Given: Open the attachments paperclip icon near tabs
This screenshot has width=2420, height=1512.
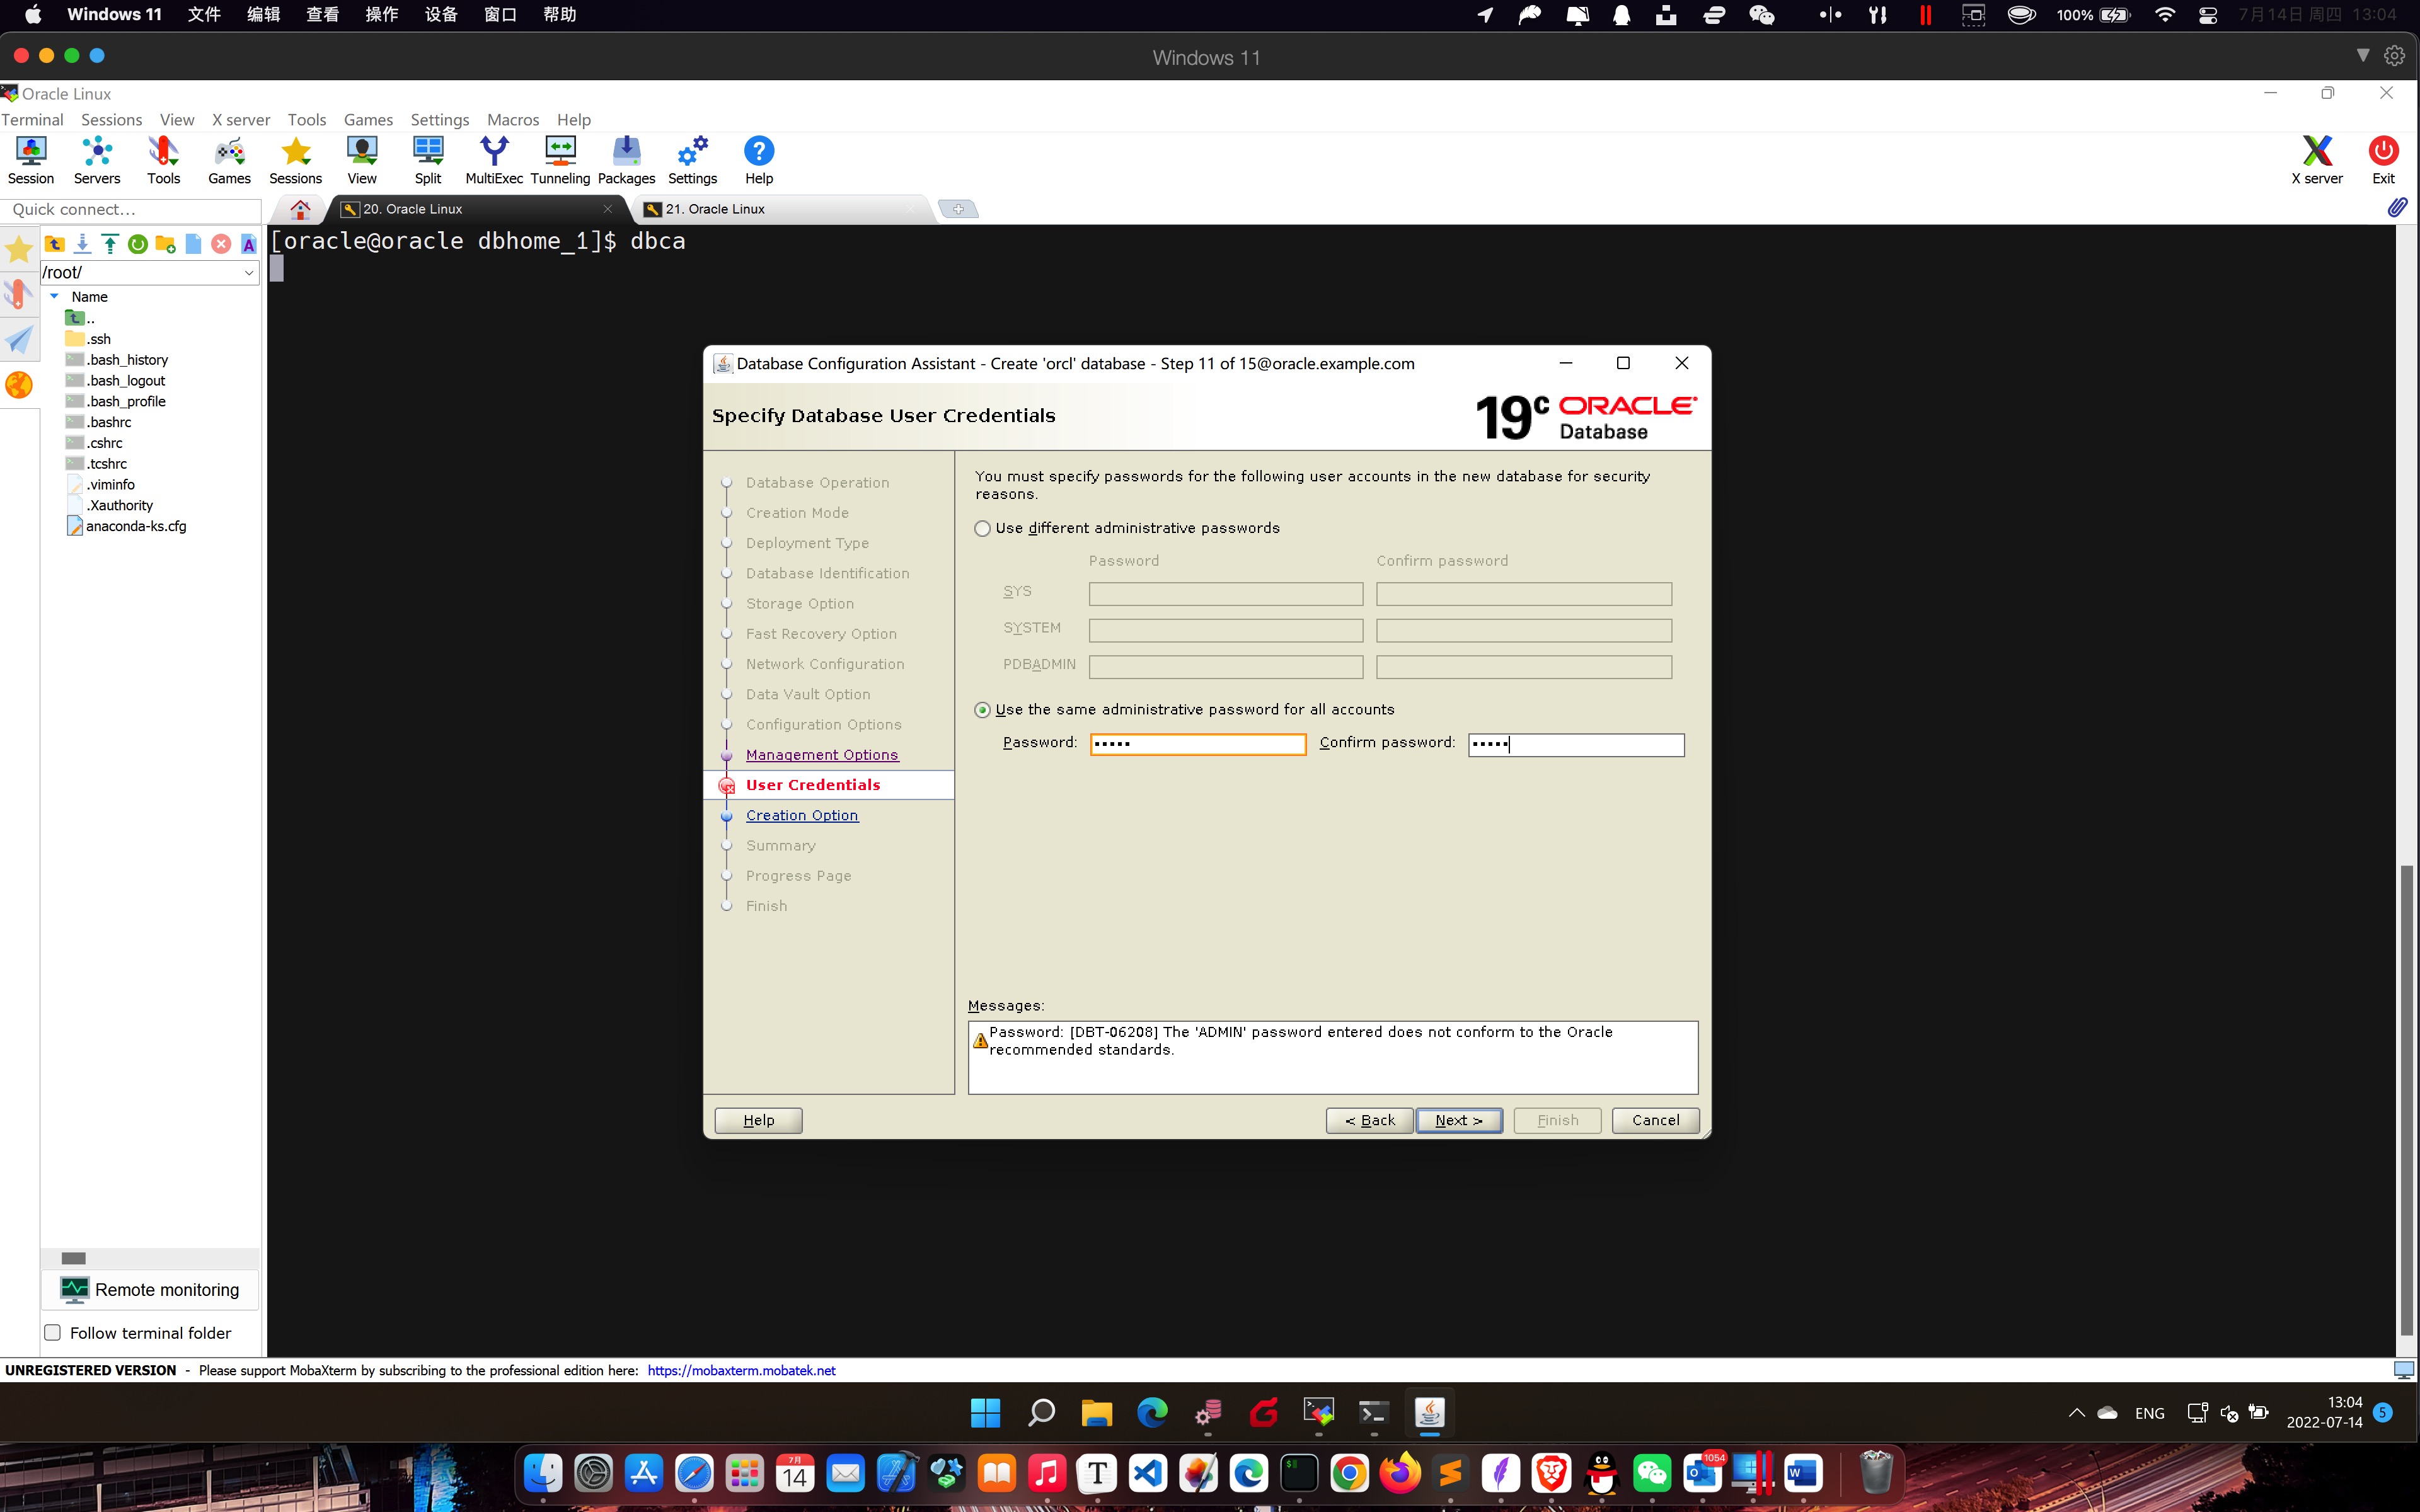Looking at the screenshot, I should pos(2398,208).
